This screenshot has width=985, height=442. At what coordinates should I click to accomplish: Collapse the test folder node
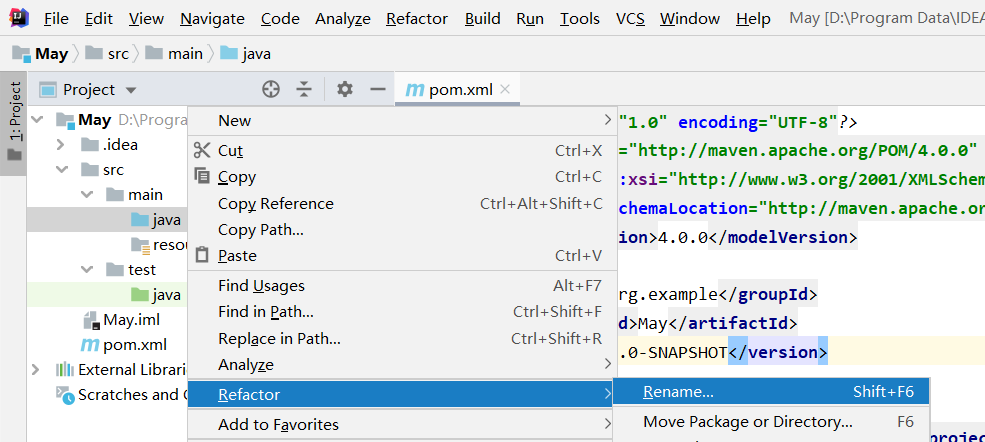click(x=86, y=270)
